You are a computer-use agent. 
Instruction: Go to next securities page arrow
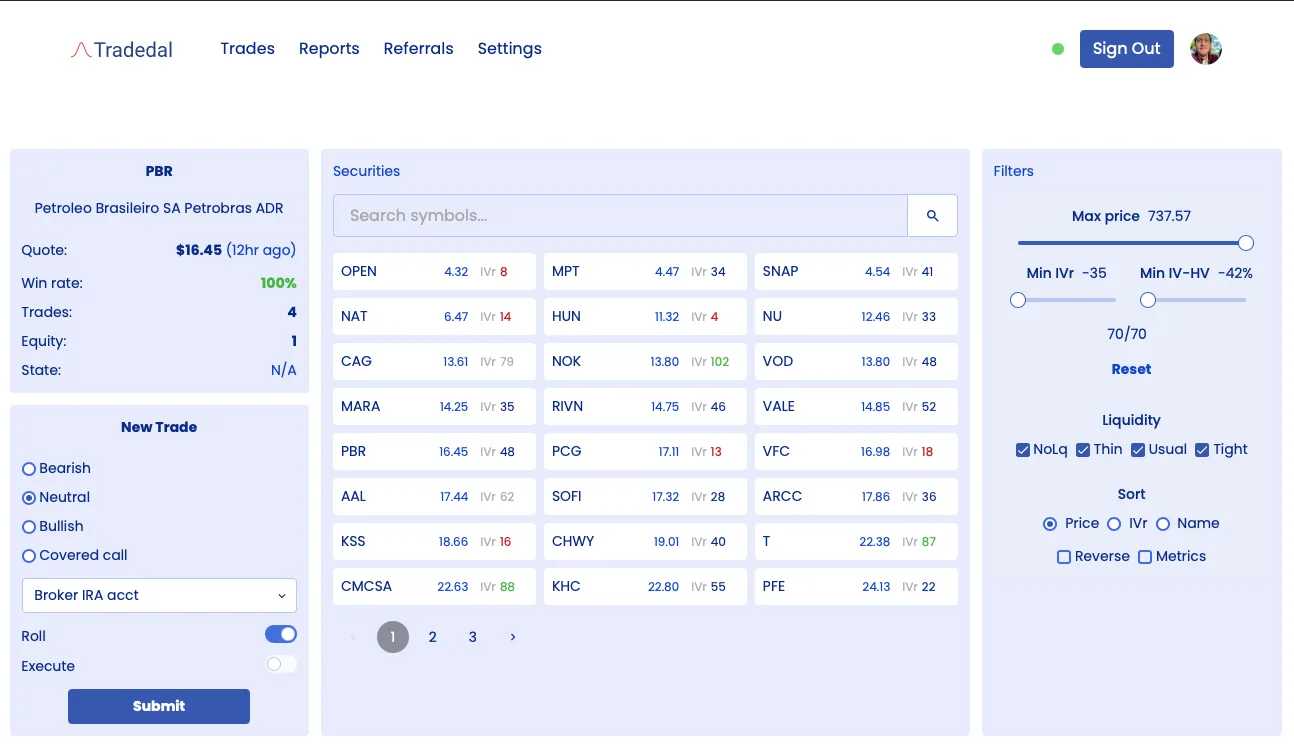pyautogui.click(x=513, y=637)
